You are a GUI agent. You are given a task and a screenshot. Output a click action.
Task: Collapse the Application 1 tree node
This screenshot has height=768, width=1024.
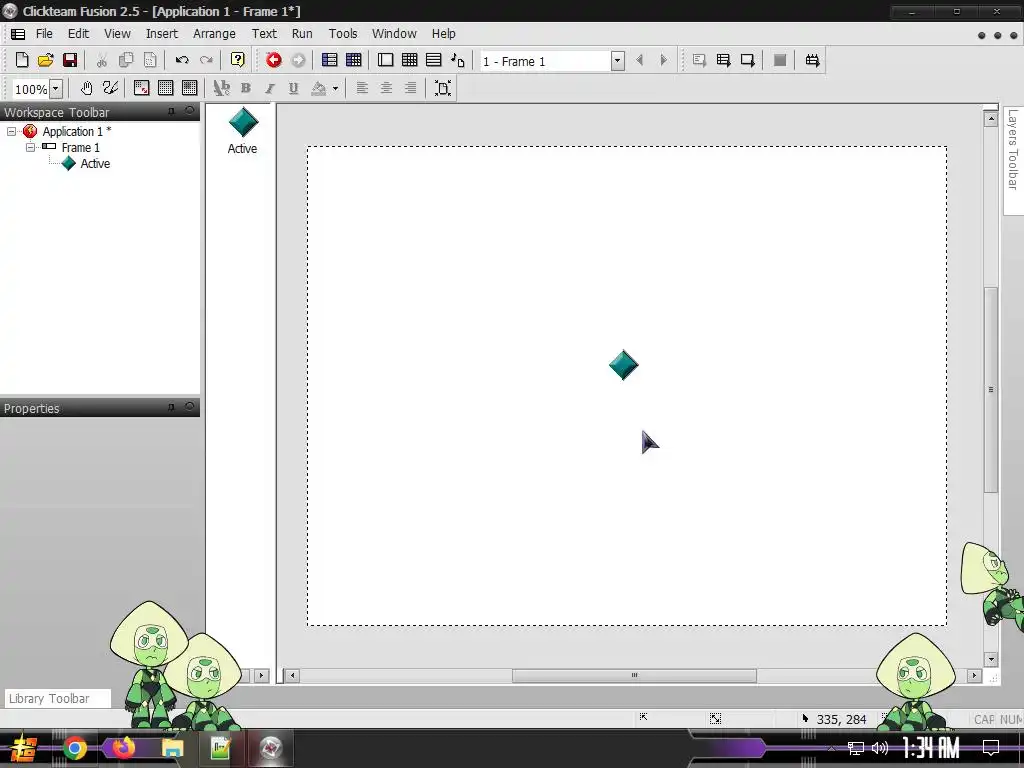(x=11, y=131)
